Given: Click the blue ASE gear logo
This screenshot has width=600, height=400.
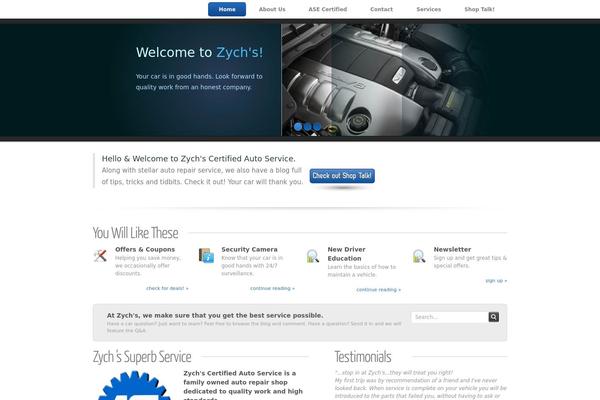Looking at the screenshot, I should (134, 385).
